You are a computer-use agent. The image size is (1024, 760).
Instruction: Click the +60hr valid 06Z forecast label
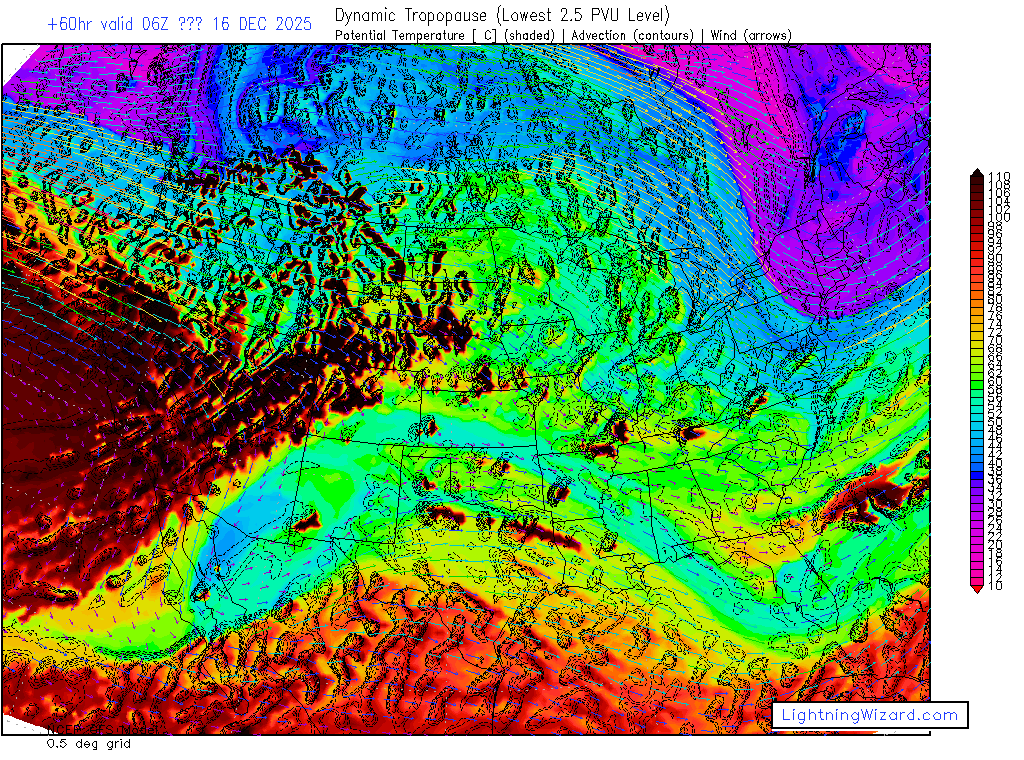pos(108,23)
